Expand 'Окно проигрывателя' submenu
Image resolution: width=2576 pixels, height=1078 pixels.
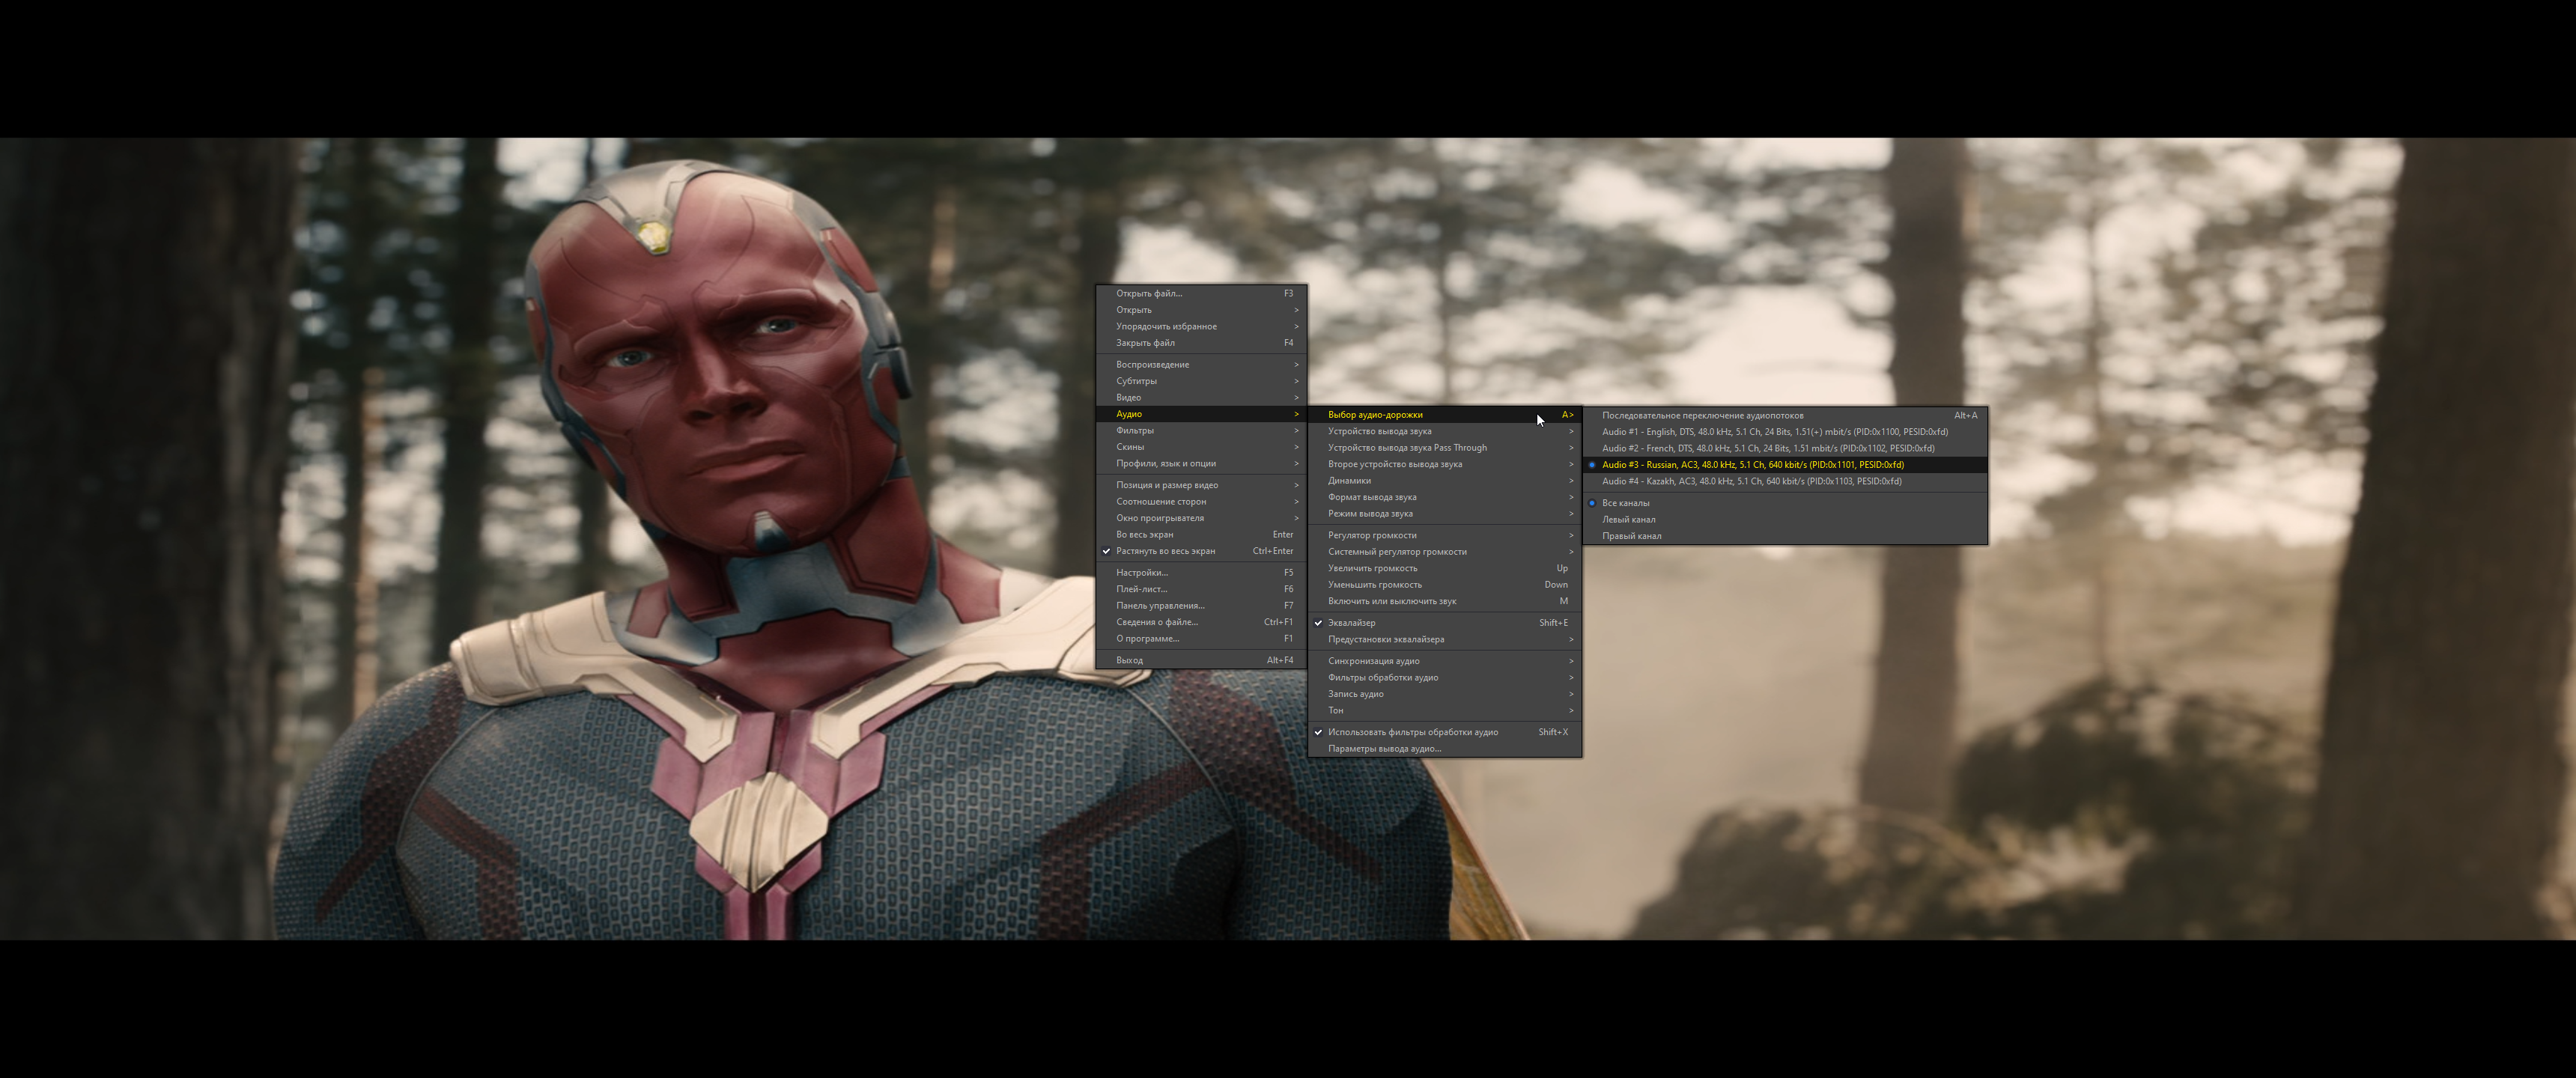point(1201,518)
